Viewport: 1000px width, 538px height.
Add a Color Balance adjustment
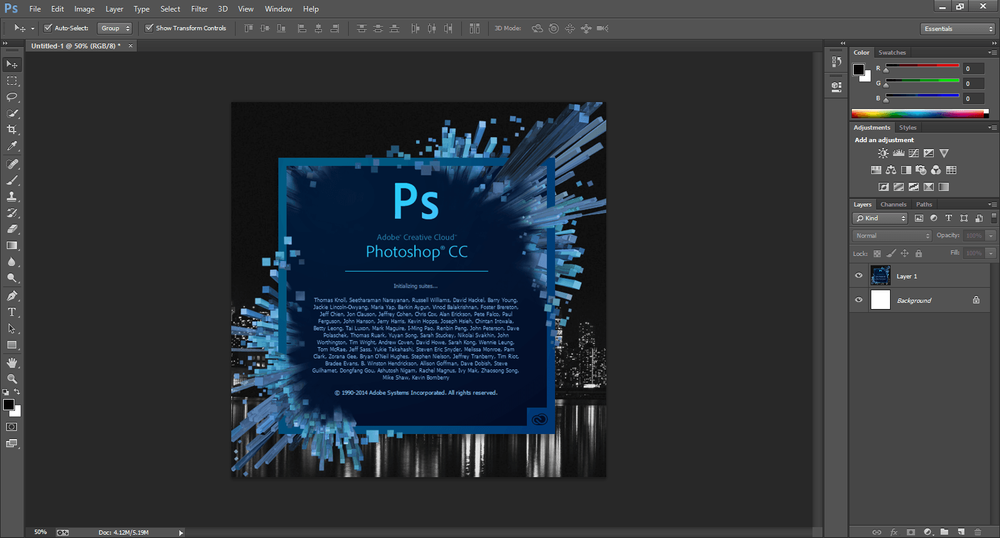[891, 170]
